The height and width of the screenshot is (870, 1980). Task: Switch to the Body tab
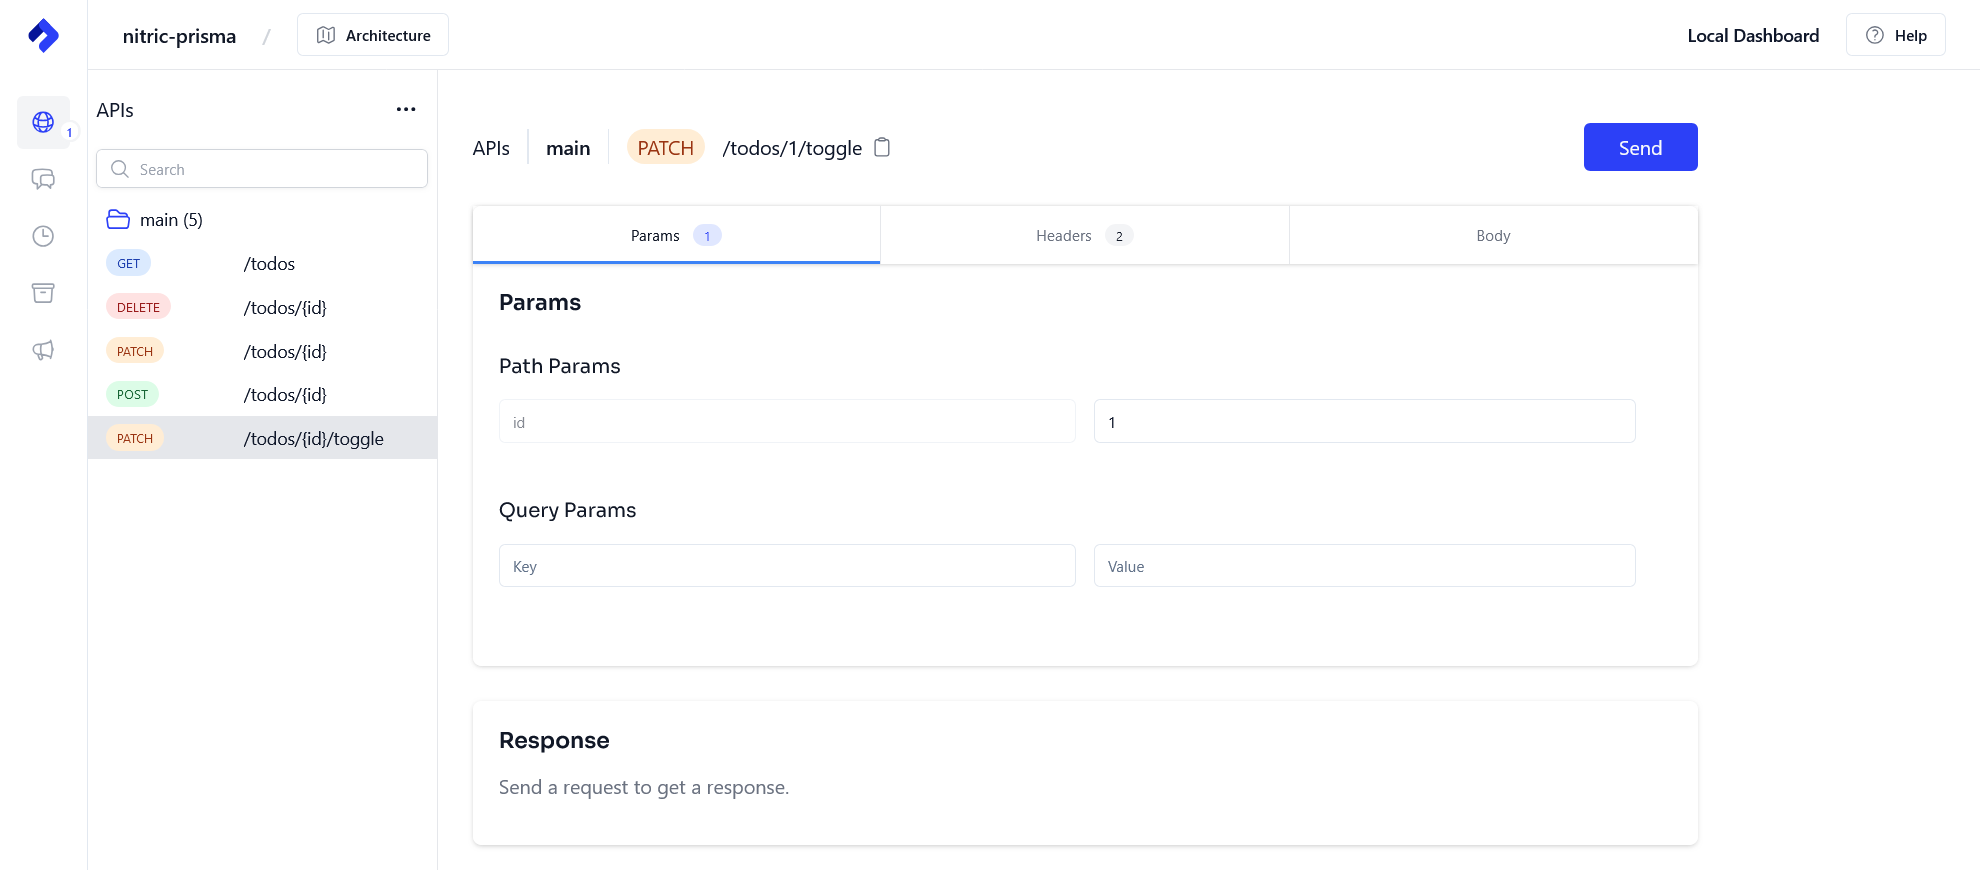[x=1493, y=236]
